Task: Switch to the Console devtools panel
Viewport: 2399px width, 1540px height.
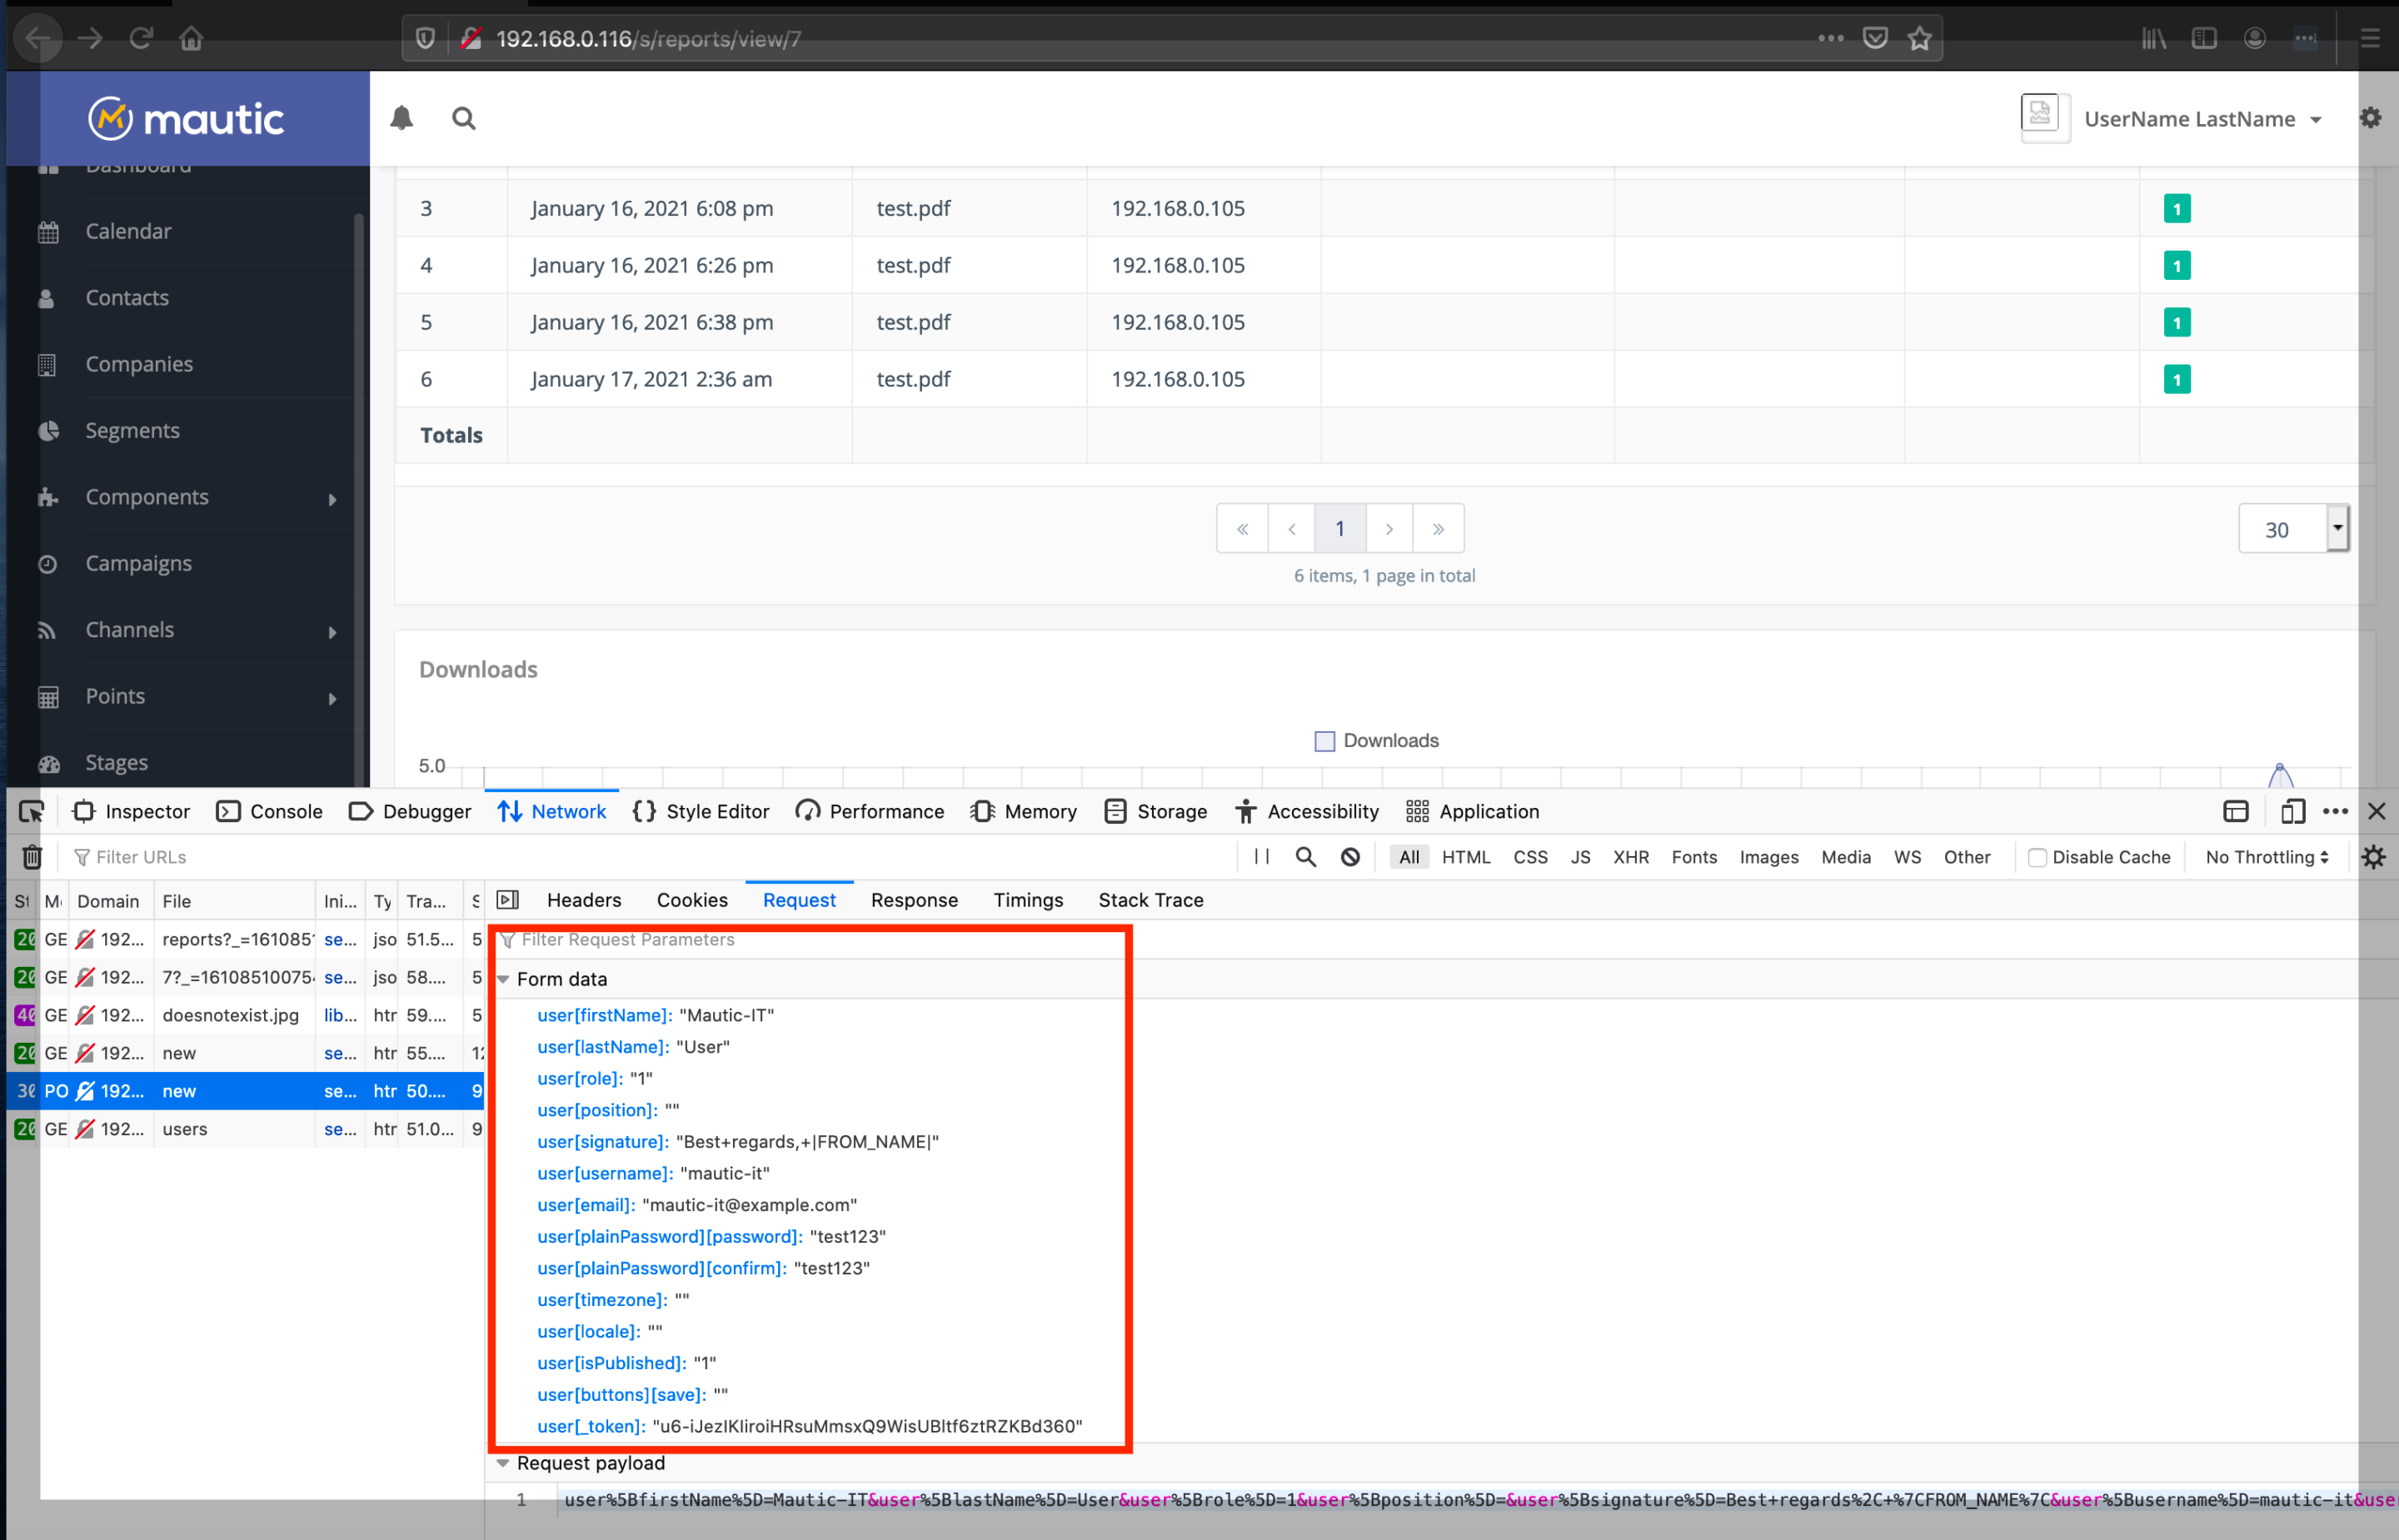Action: tap(270, 811)
